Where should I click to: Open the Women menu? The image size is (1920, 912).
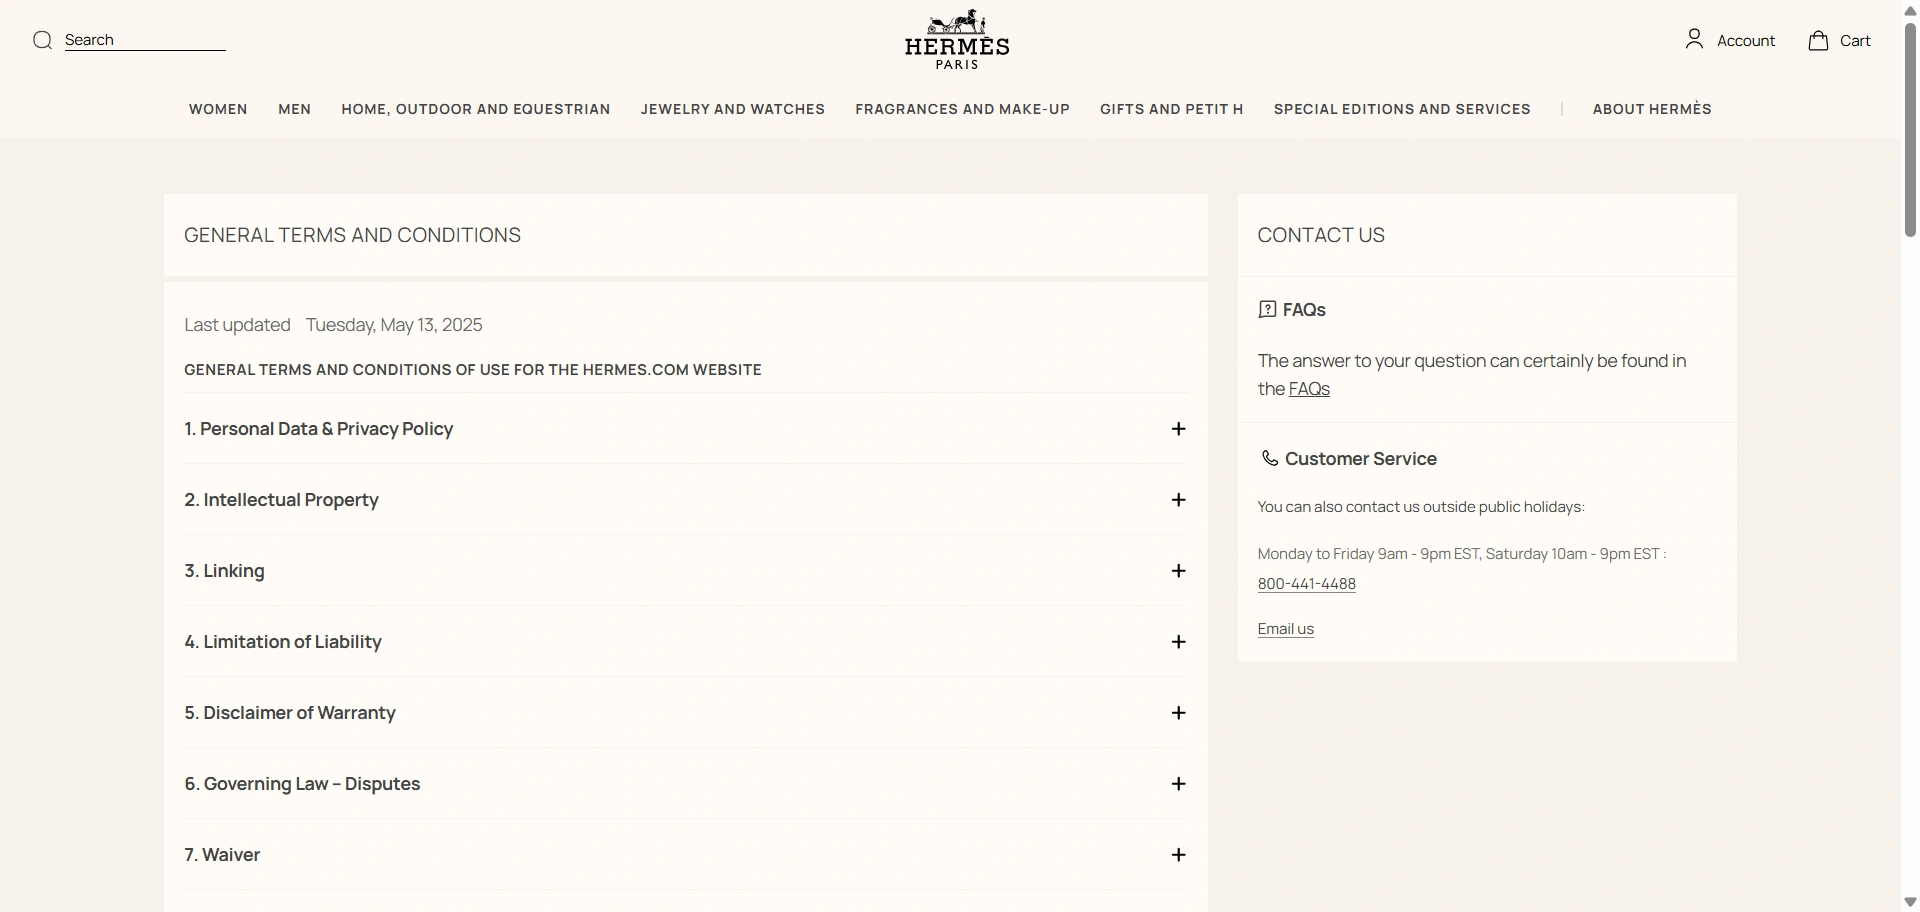[218, 109]
